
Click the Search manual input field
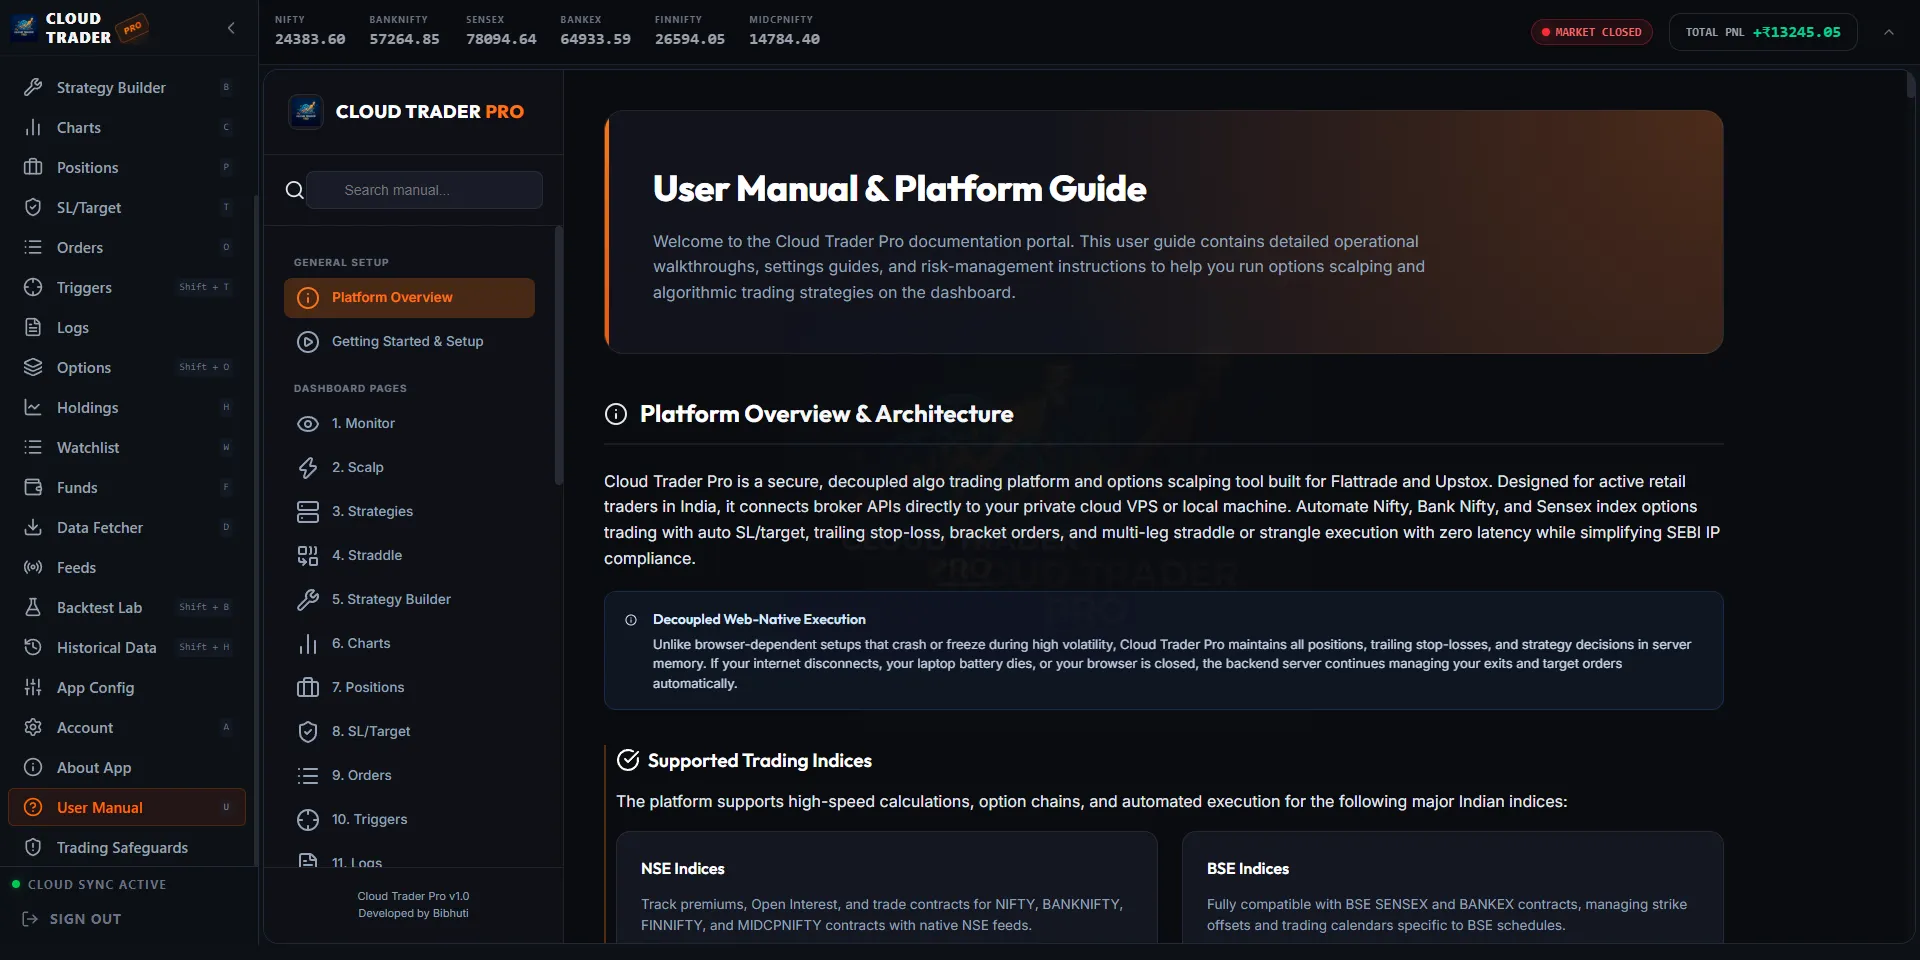click(x=425, y=190)
